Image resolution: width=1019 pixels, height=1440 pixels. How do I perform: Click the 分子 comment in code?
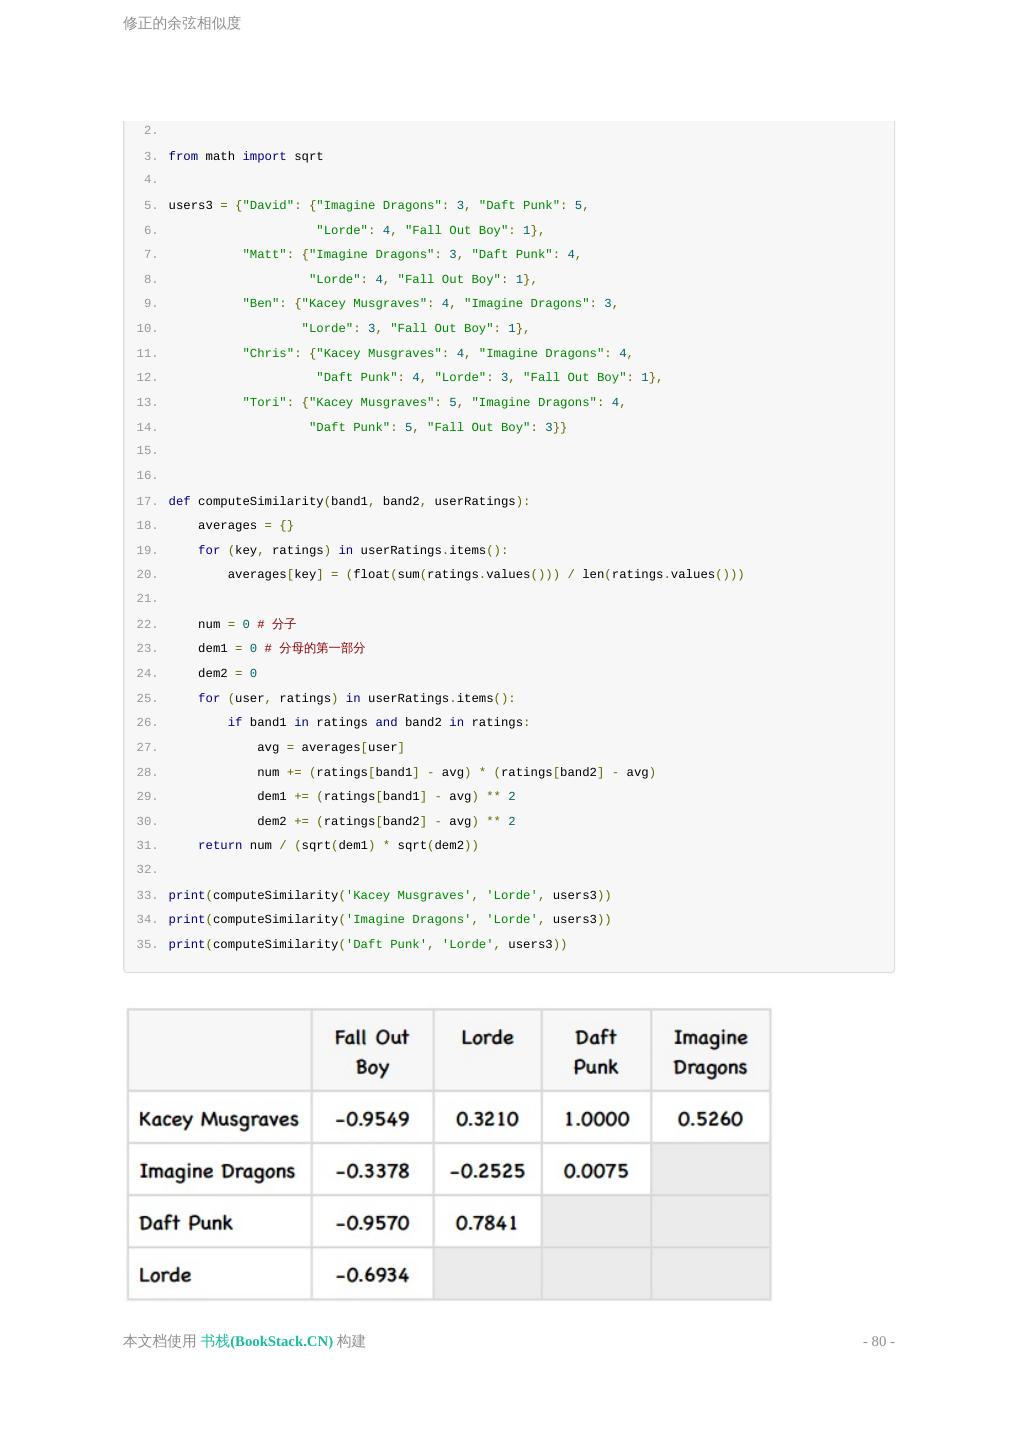pyautogui.click(x=284, y=624)
